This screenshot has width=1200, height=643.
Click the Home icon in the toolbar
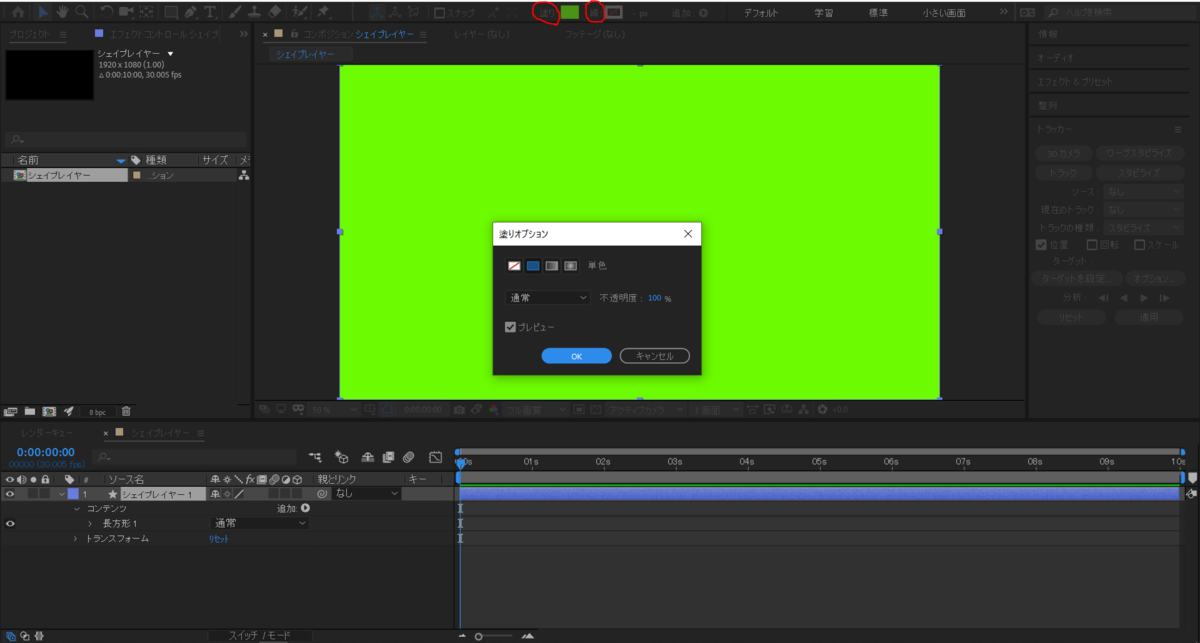click(18, 12)
